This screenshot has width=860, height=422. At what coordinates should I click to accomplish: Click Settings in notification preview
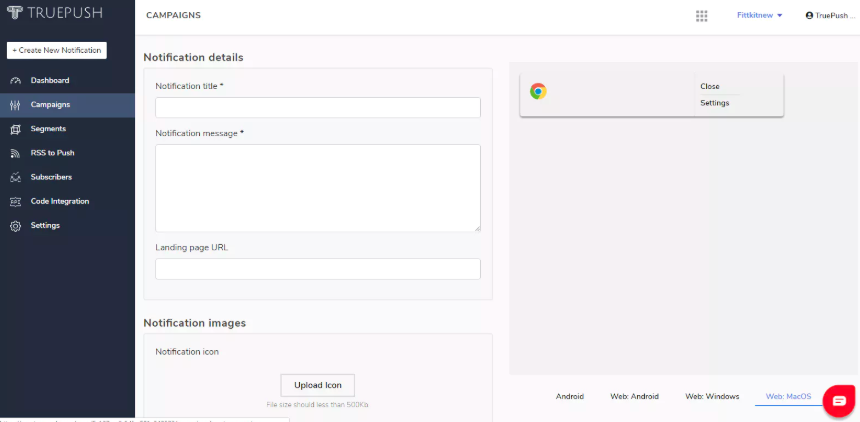(715, 103)
